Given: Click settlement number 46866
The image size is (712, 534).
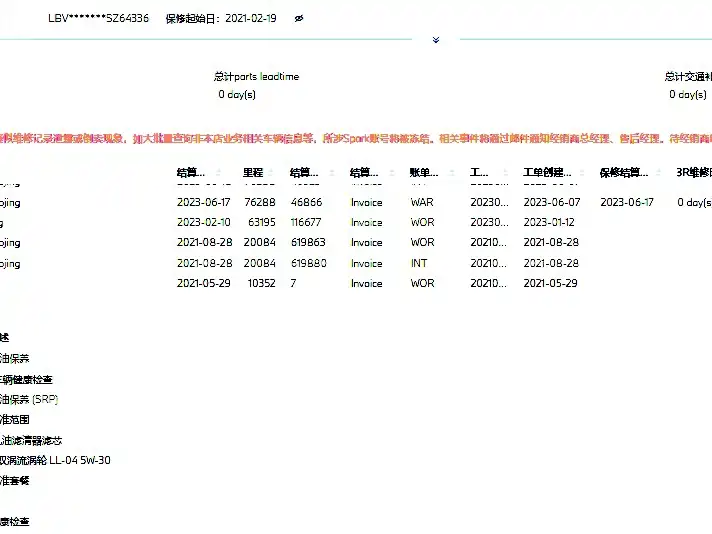Looking at the screenshot, I should 307,202.
